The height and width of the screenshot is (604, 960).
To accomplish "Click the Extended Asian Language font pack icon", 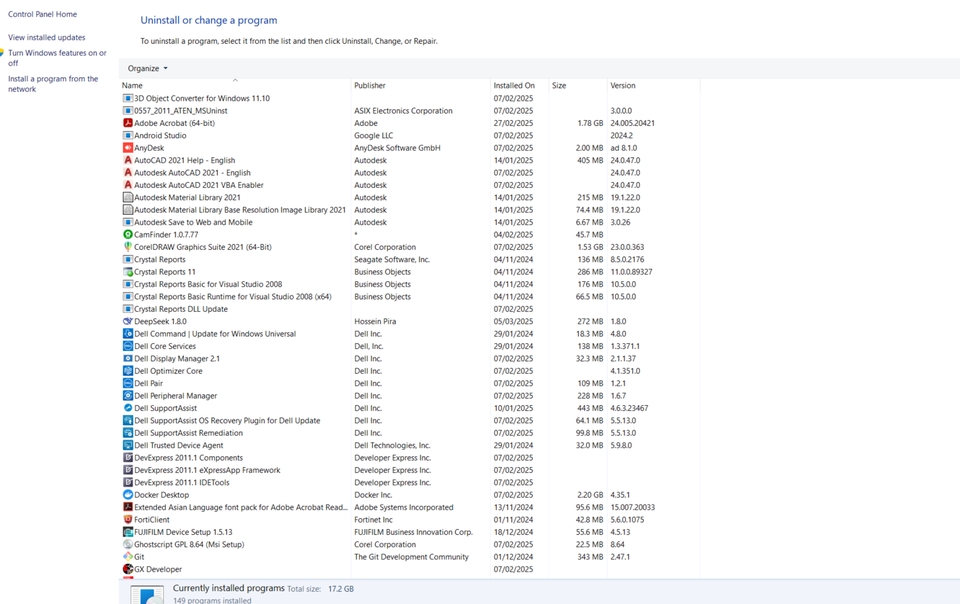I will point(128,507).
